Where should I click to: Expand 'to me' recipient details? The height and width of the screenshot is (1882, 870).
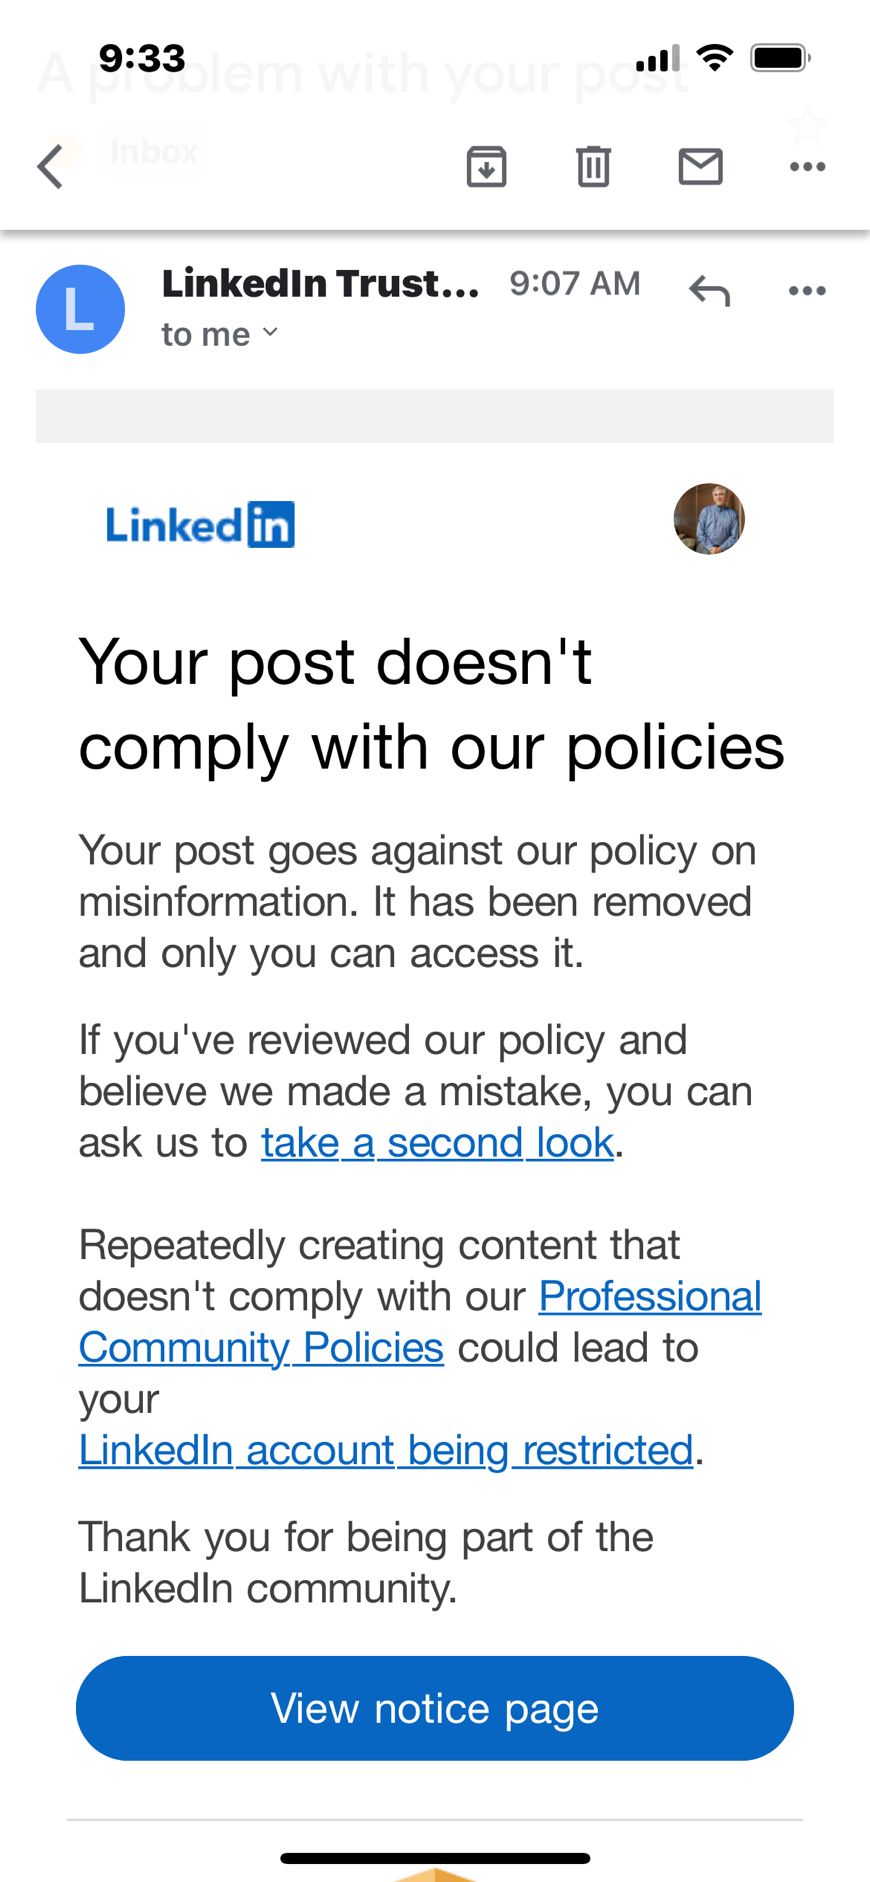point(220,334)
